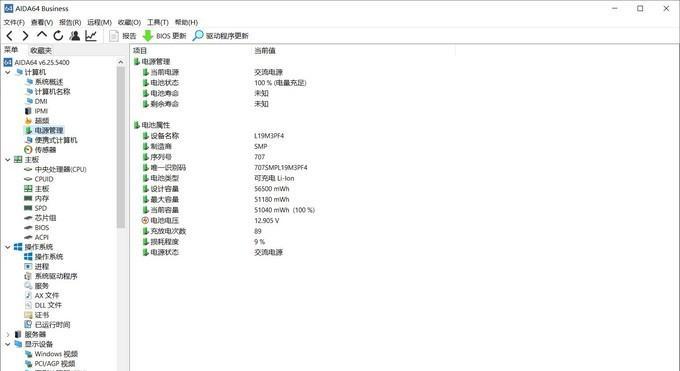
Task: Select 已运行时间 in the tree
Action: (x=47, y=325)
